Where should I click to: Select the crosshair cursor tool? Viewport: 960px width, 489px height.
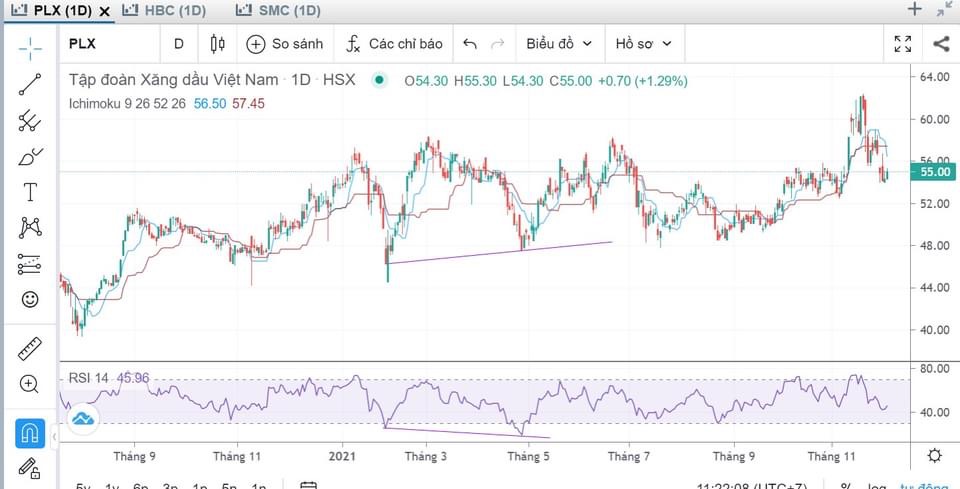pyautogui.click(x=29, y=49)
